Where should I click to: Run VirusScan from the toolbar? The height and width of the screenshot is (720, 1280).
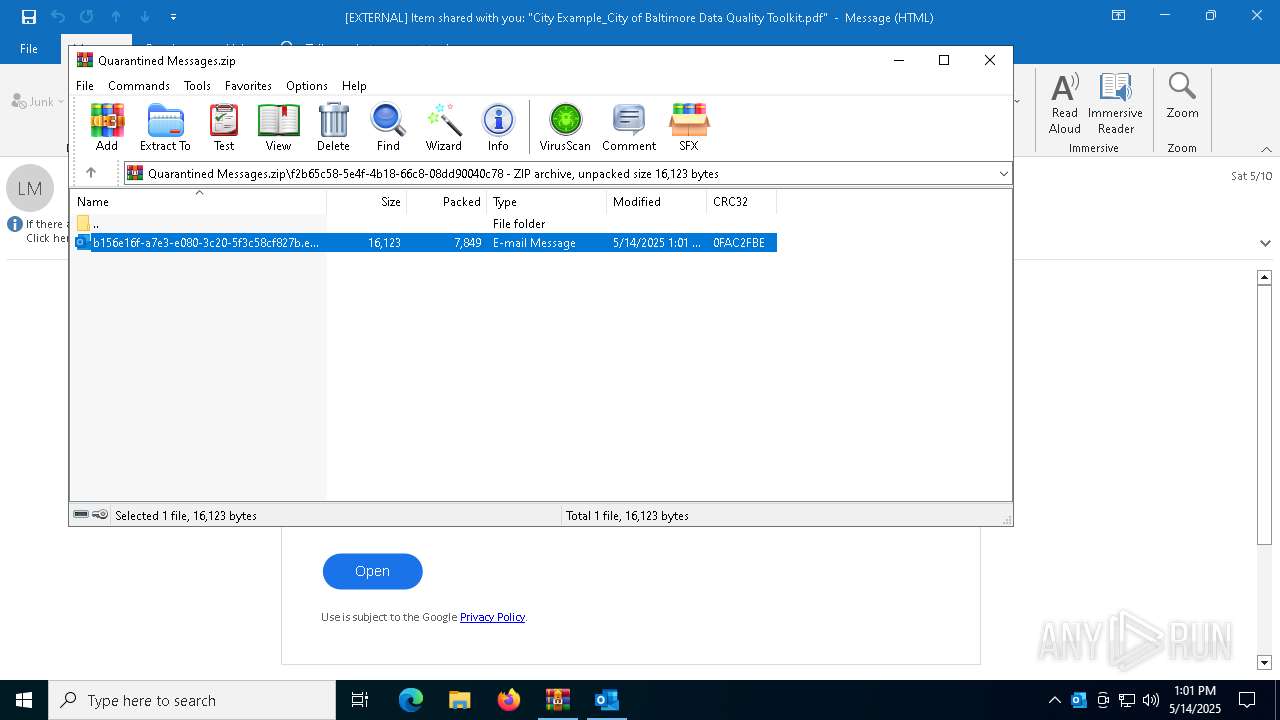coord(565,127)
